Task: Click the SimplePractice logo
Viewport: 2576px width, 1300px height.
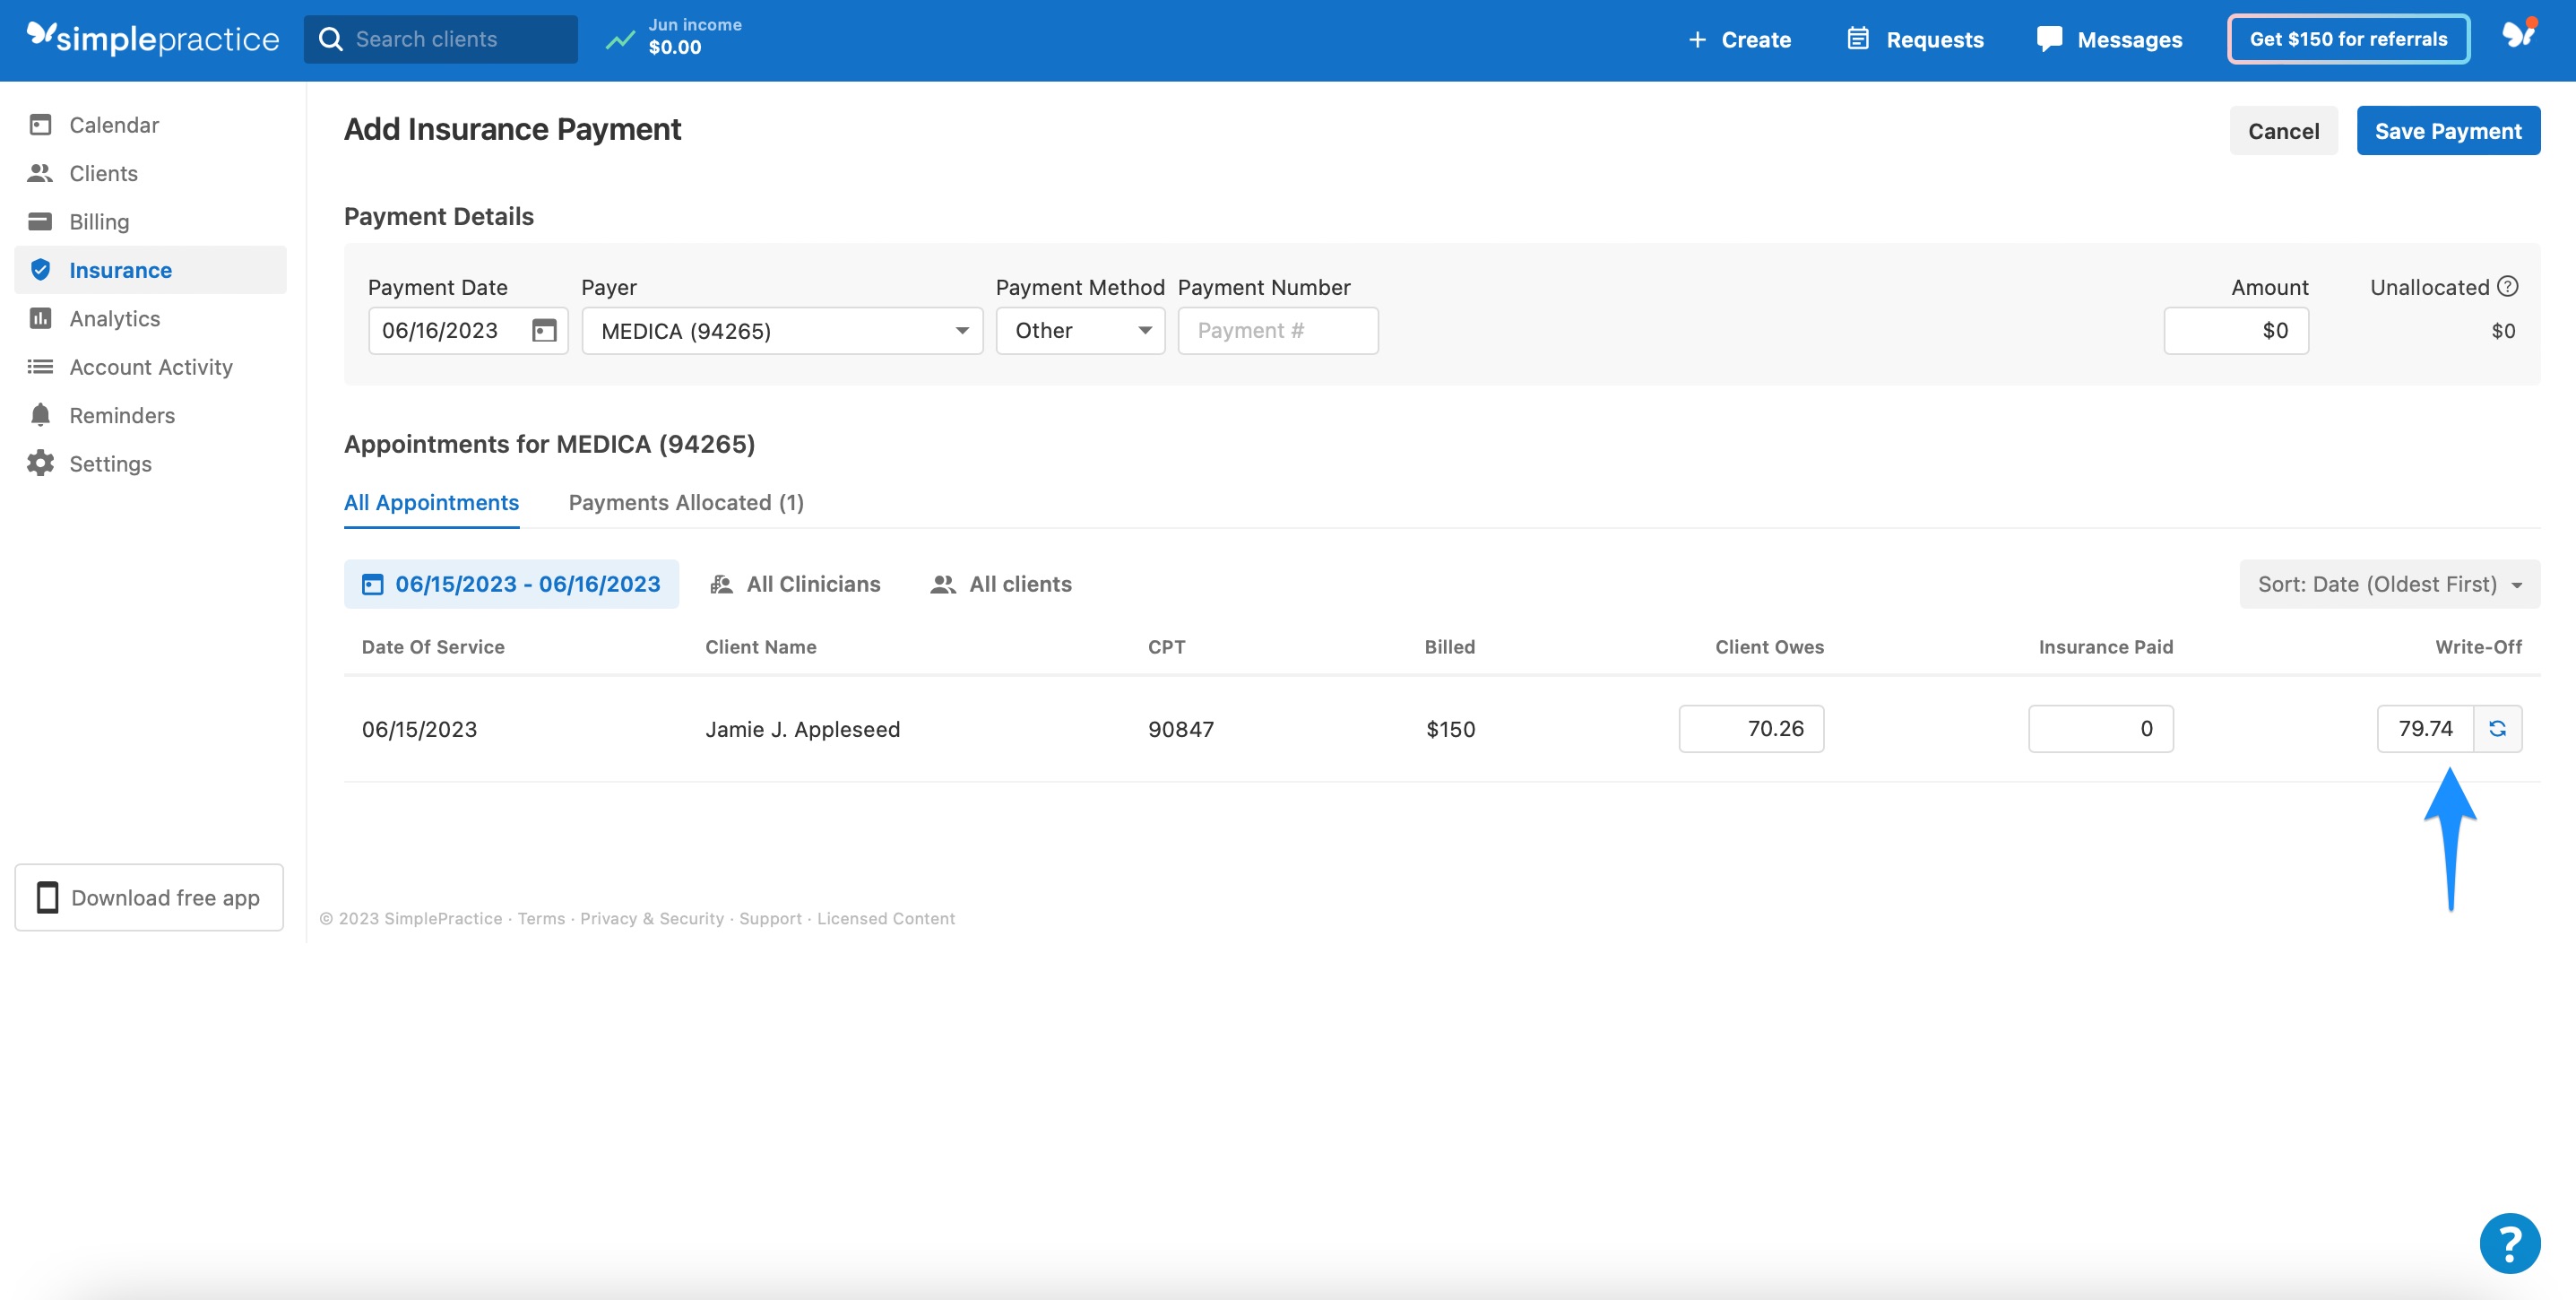Action: pyautogui.click(x=153, y=39)
